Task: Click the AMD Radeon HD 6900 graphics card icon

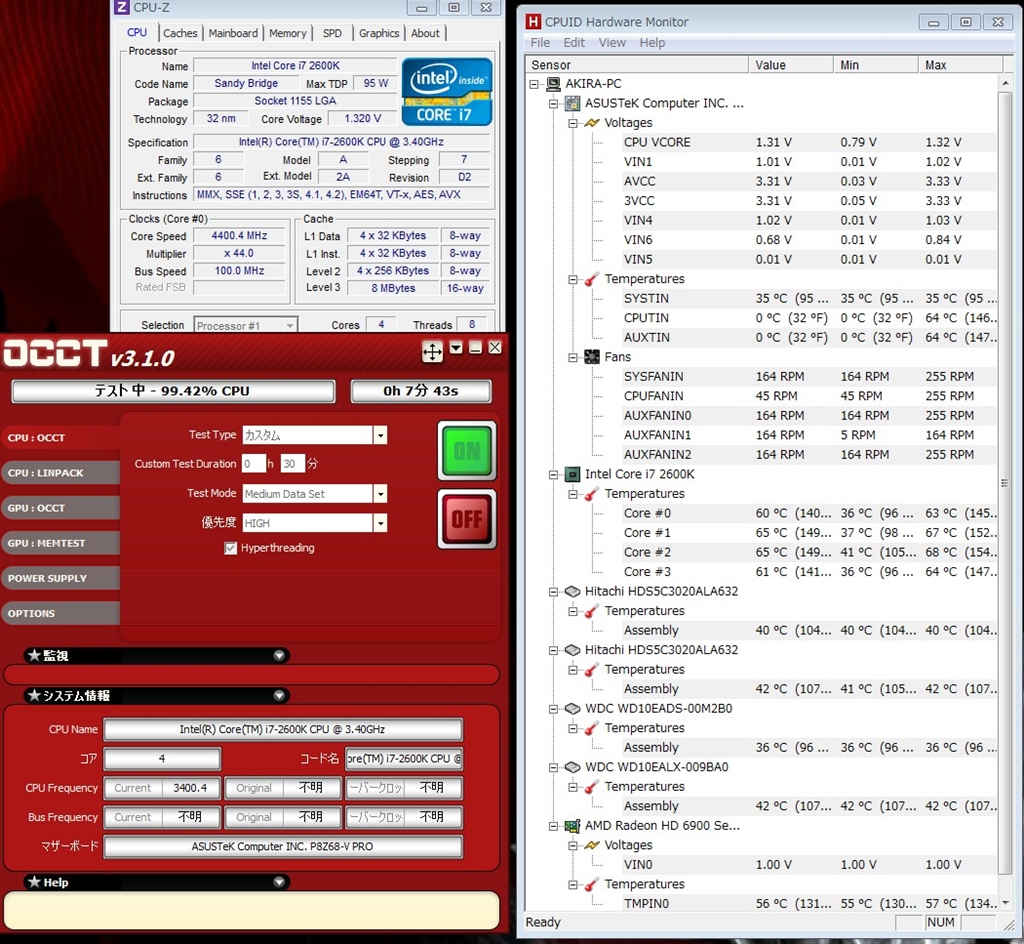Action: coord(573,826)
